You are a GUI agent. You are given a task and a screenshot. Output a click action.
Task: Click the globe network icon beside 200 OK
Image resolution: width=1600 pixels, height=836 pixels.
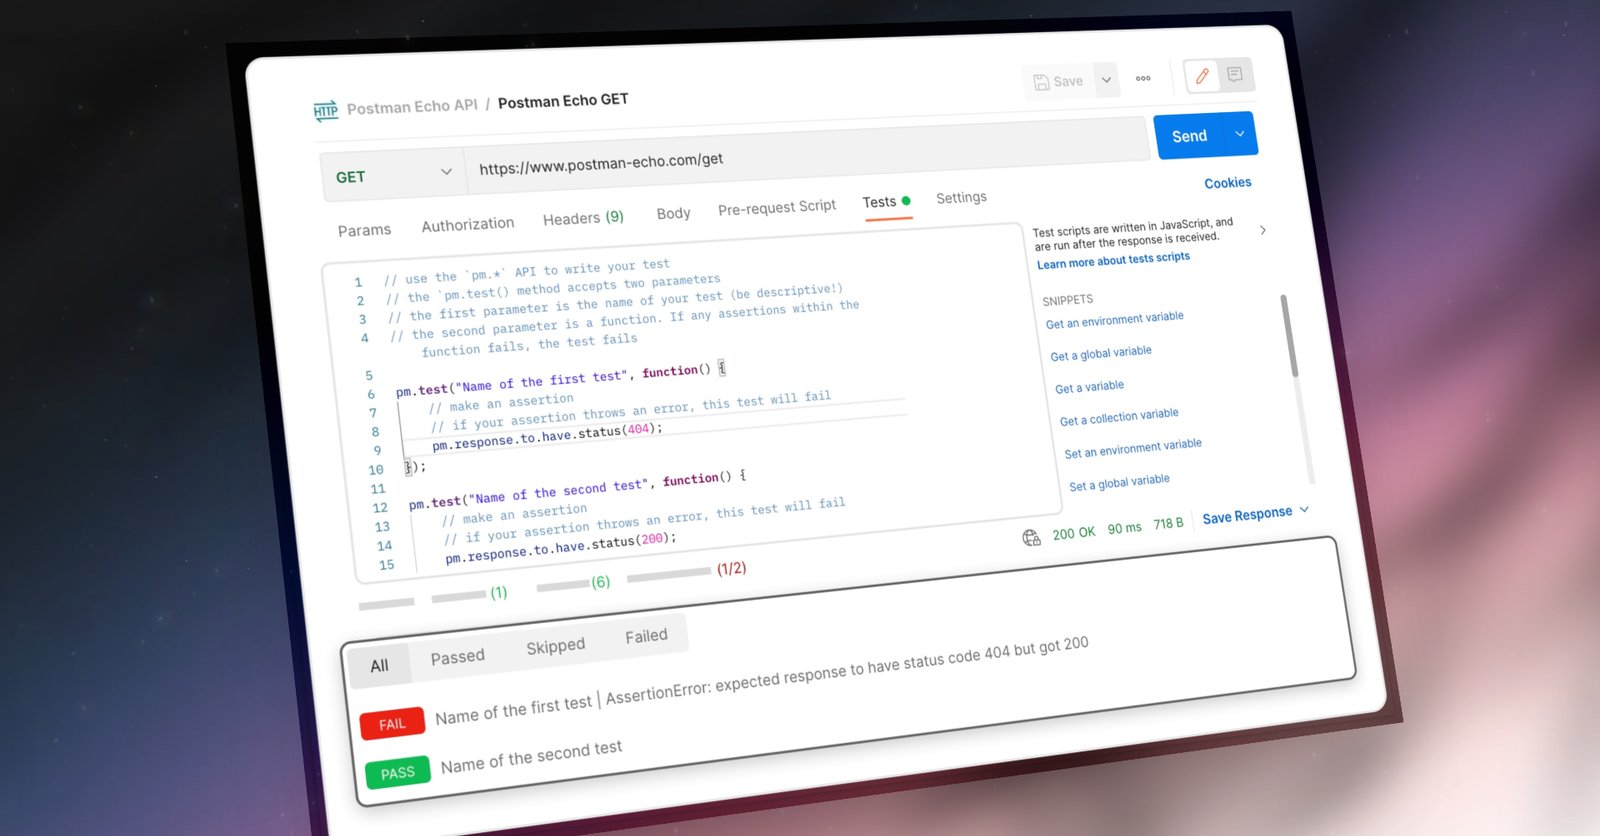pyautogui.click(x=1031, y=538)
